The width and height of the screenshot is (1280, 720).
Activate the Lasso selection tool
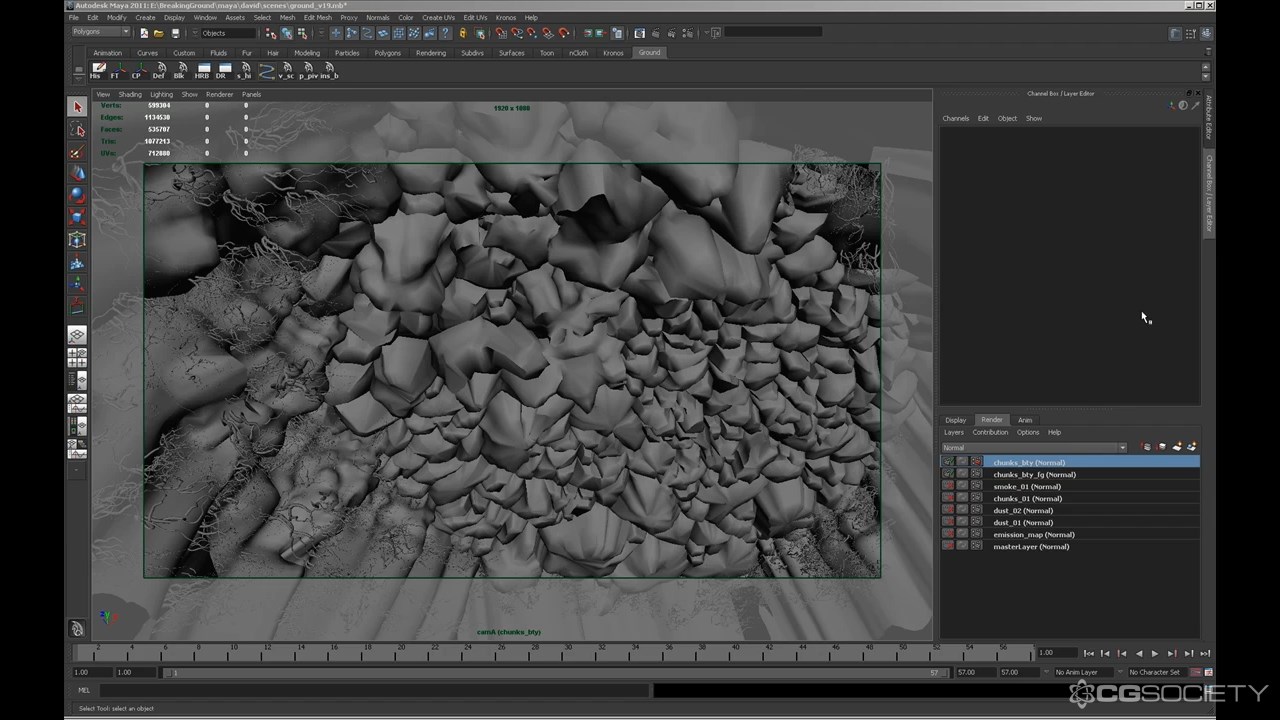coord(77,130)
